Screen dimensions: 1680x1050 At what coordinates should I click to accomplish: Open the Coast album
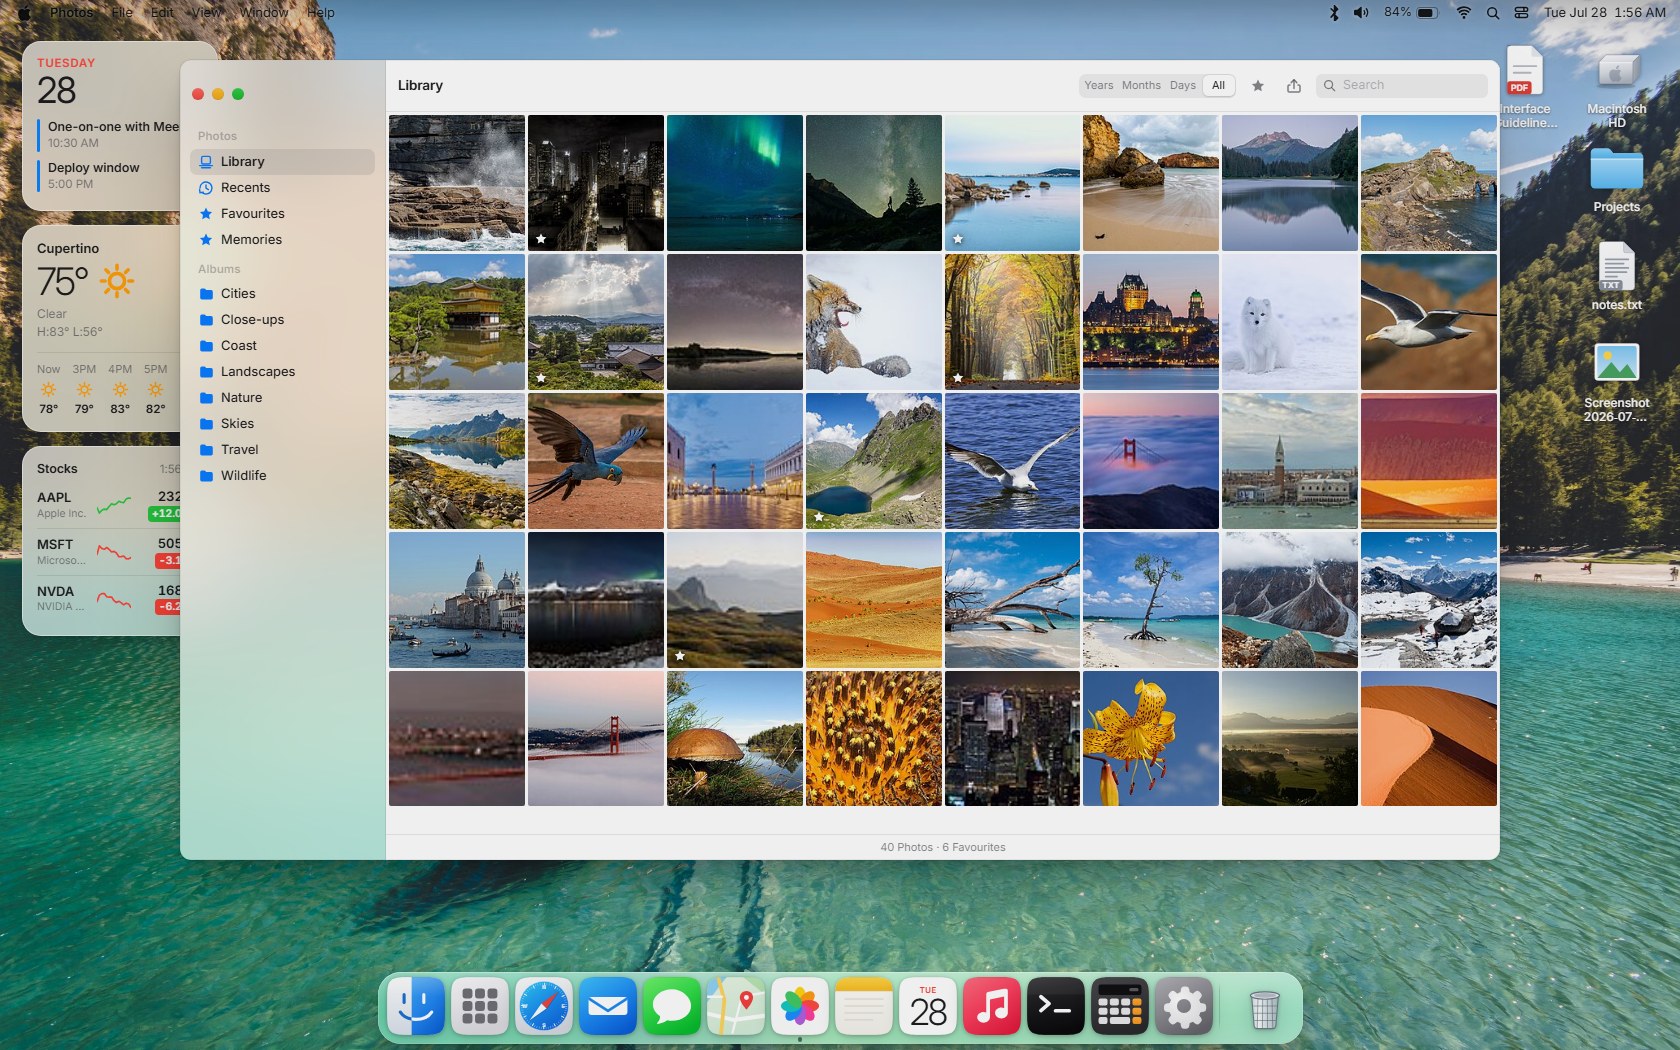[x=282, y=346]
